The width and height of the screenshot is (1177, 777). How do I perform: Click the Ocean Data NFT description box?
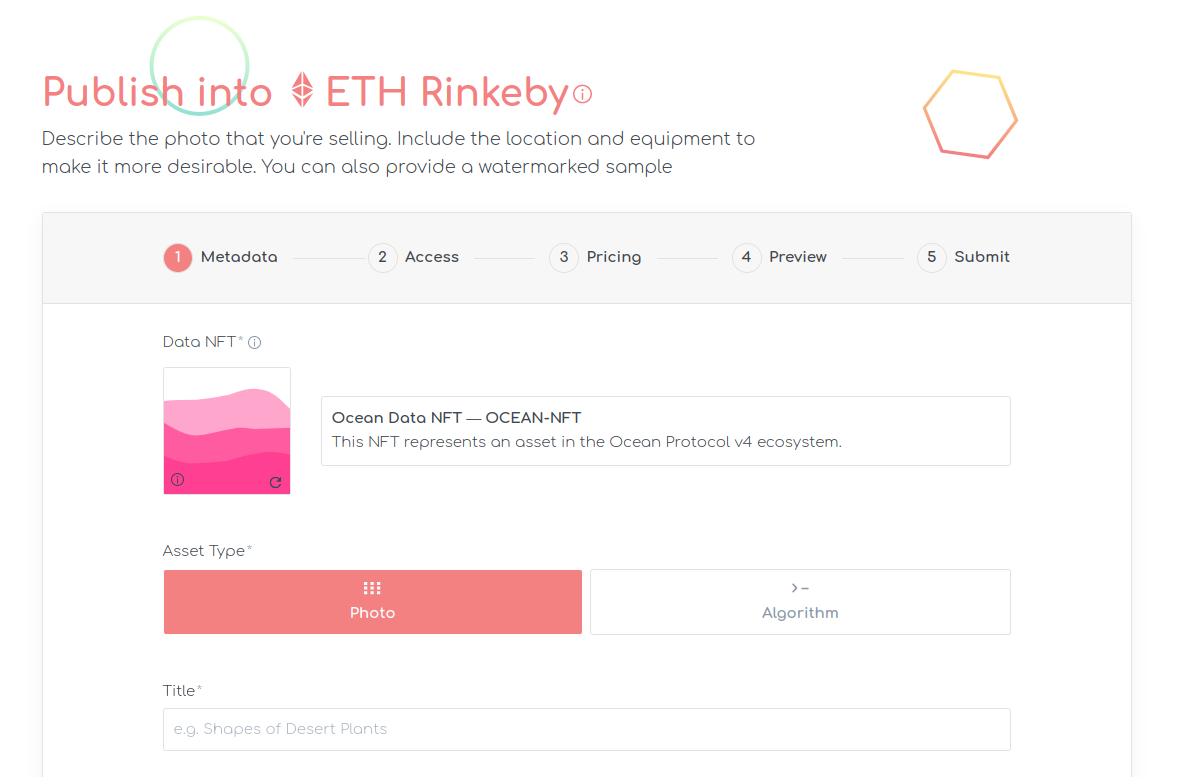coord(666,431)
